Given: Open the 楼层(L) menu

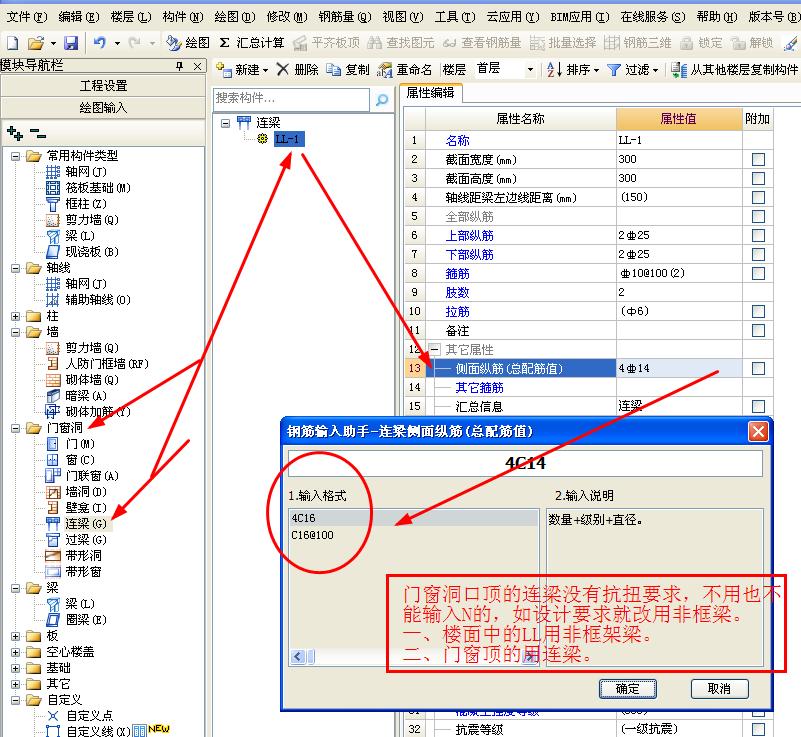Looking at the screenshot, I should (x=131, y=17).
